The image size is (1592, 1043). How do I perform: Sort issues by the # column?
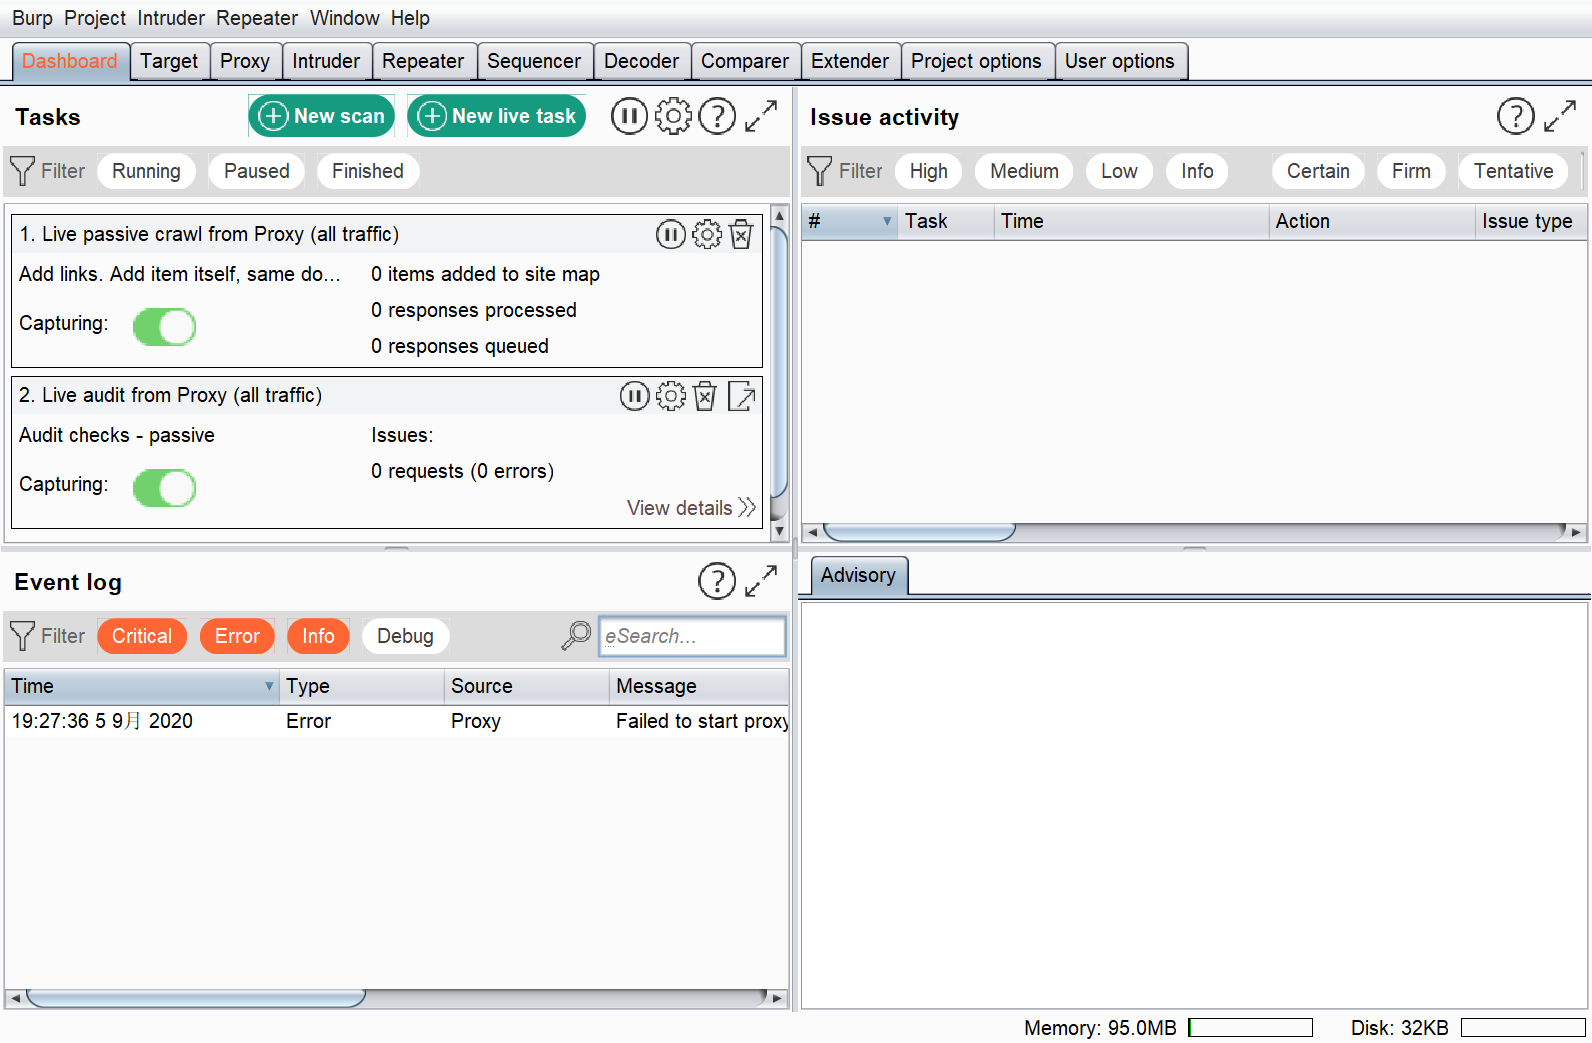[x=849, y=221]
